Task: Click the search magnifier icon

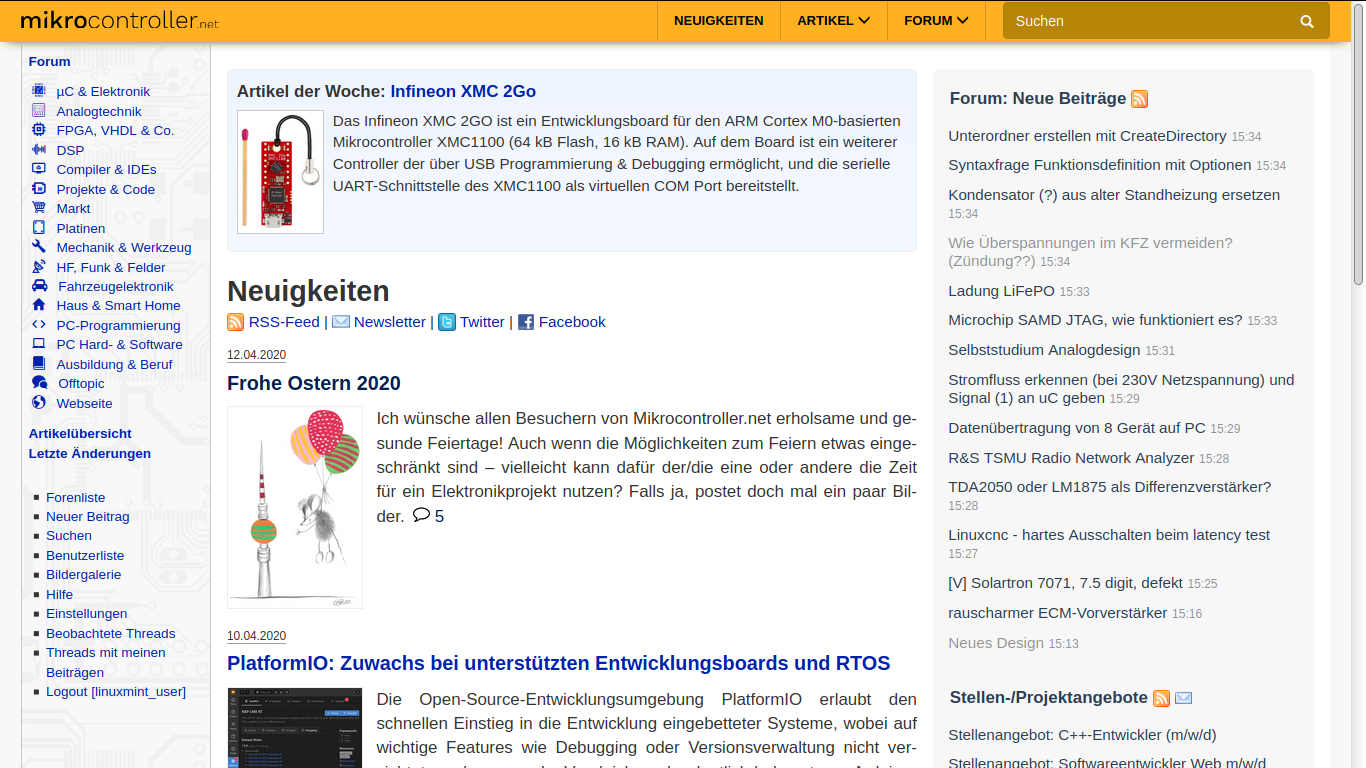Action: (x=1307, y=21)
